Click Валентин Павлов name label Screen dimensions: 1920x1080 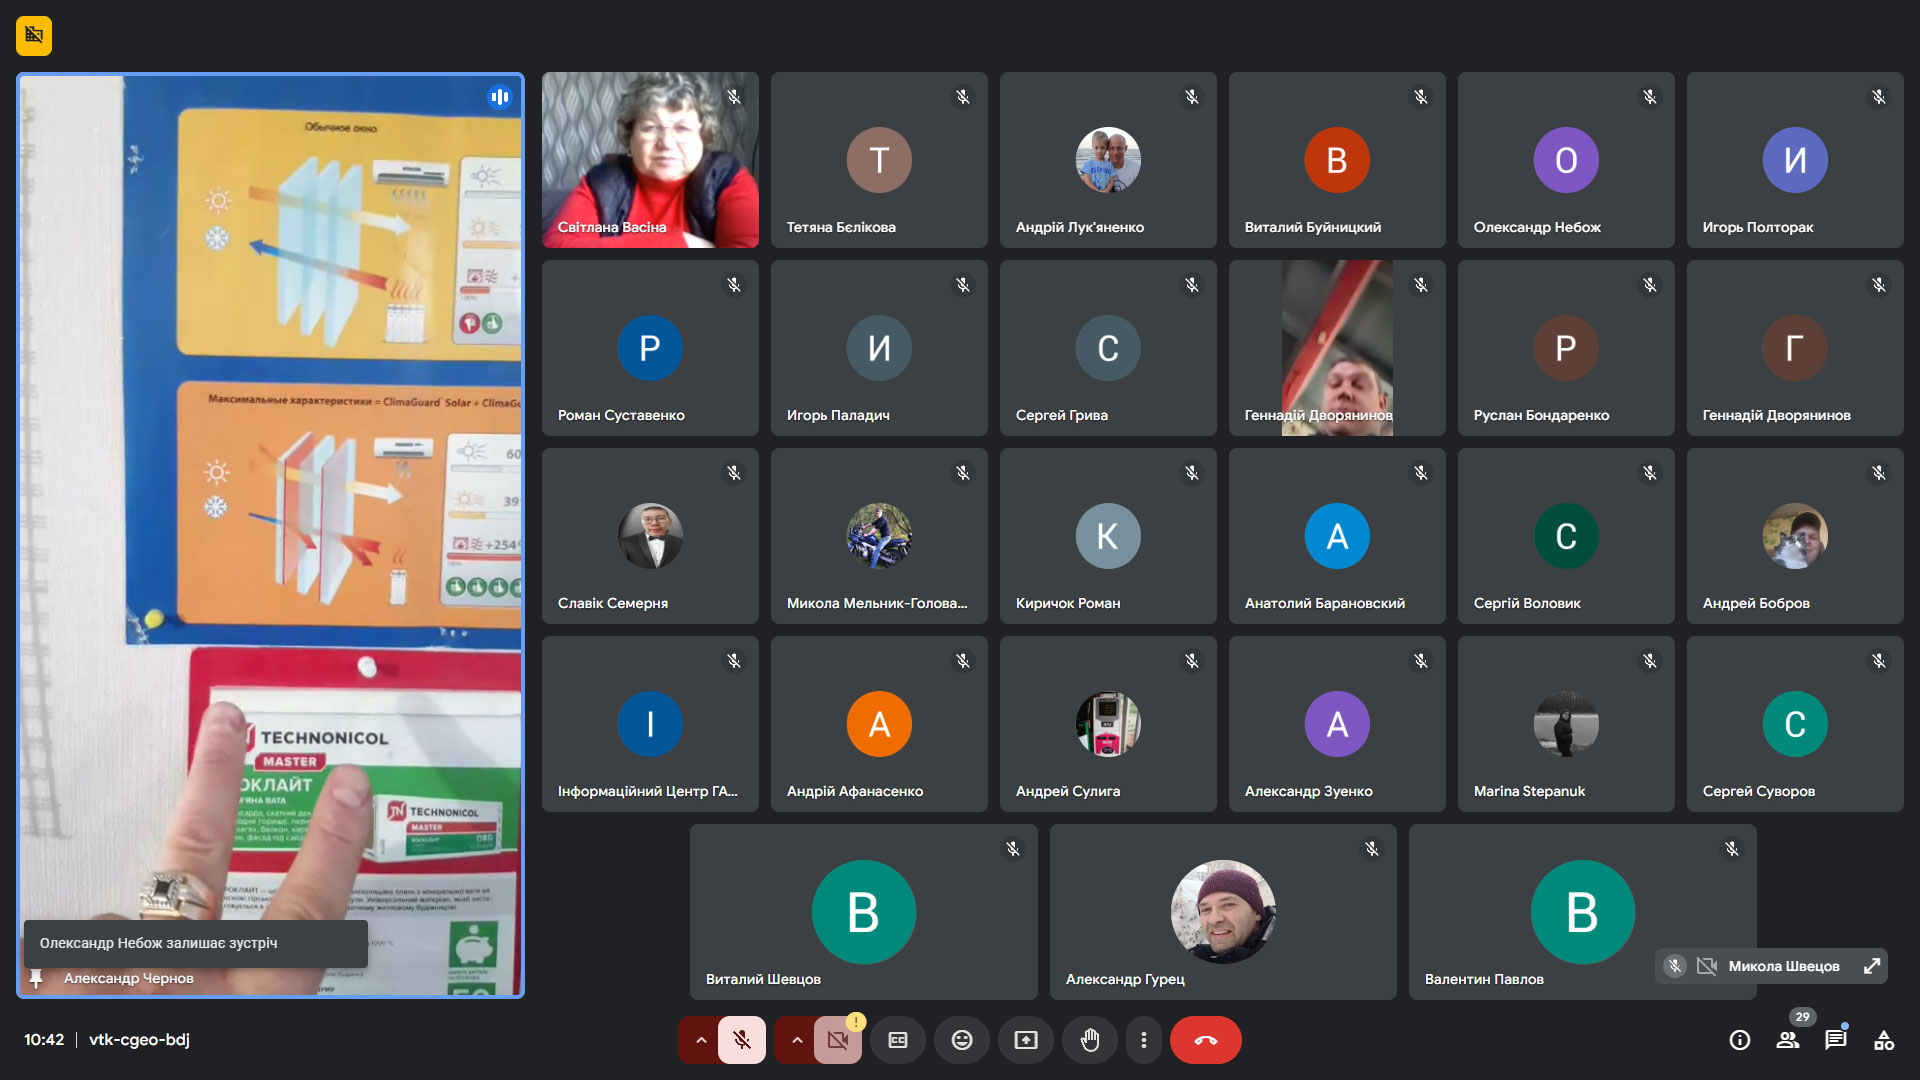pos(1484,979)
